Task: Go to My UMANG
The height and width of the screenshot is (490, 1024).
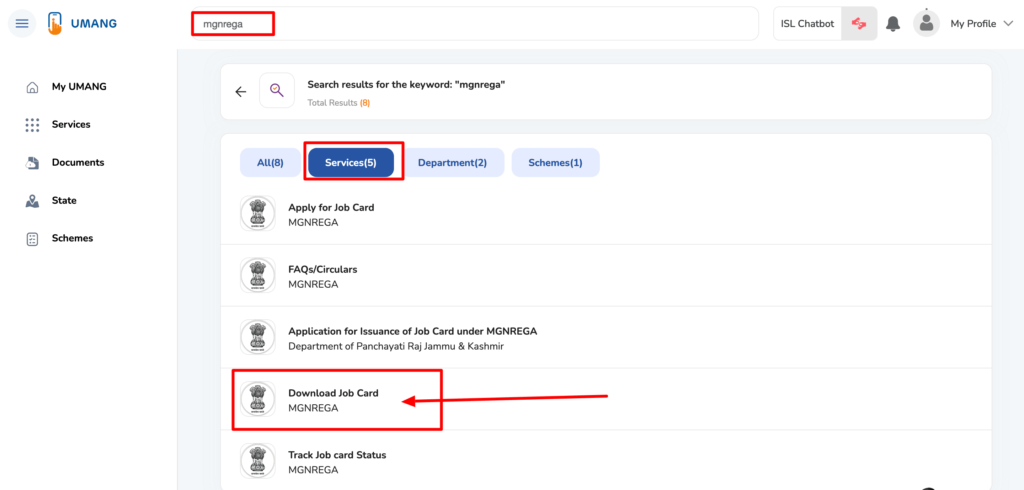Action: (79, 87)
